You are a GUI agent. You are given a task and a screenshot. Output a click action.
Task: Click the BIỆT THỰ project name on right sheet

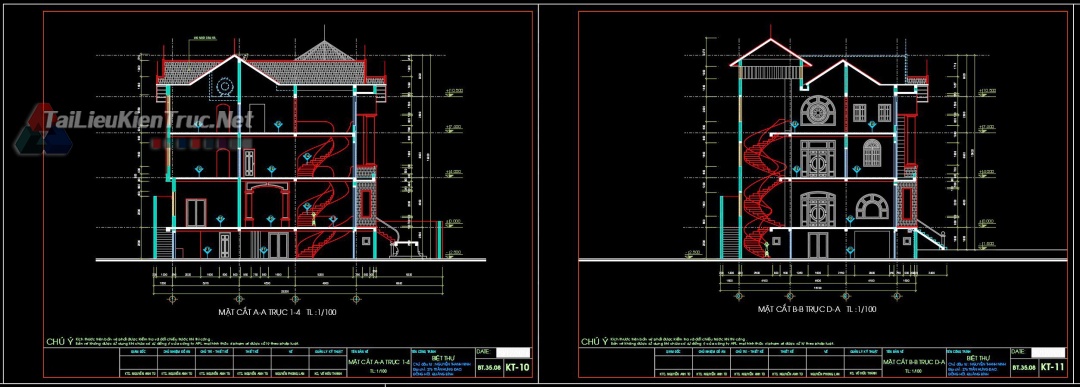coord(978,358)
